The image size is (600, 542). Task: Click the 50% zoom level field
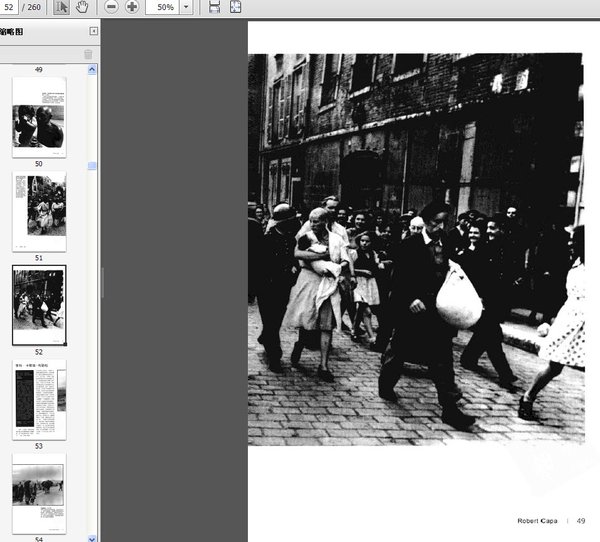tap(161, 7)
